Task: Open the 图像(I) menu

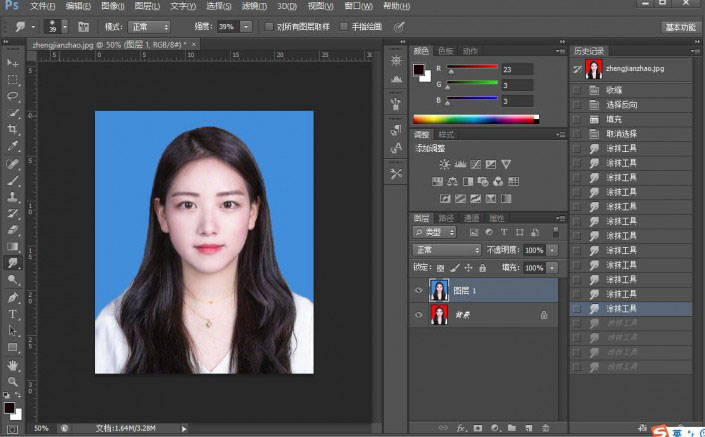Action: [x=111, y=6]
